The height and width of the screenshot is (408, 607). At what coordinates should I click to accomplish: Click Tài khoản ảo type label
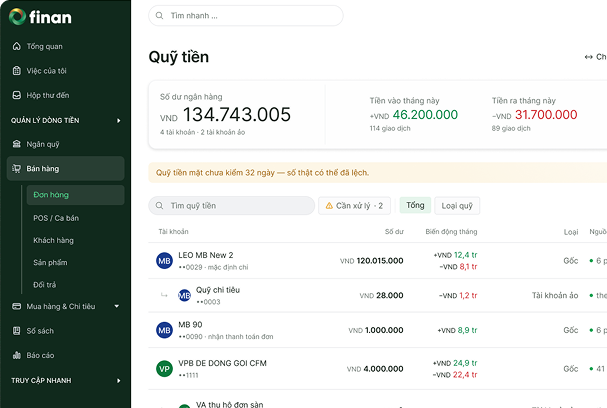pyautogui.click(x=555, y=295)
